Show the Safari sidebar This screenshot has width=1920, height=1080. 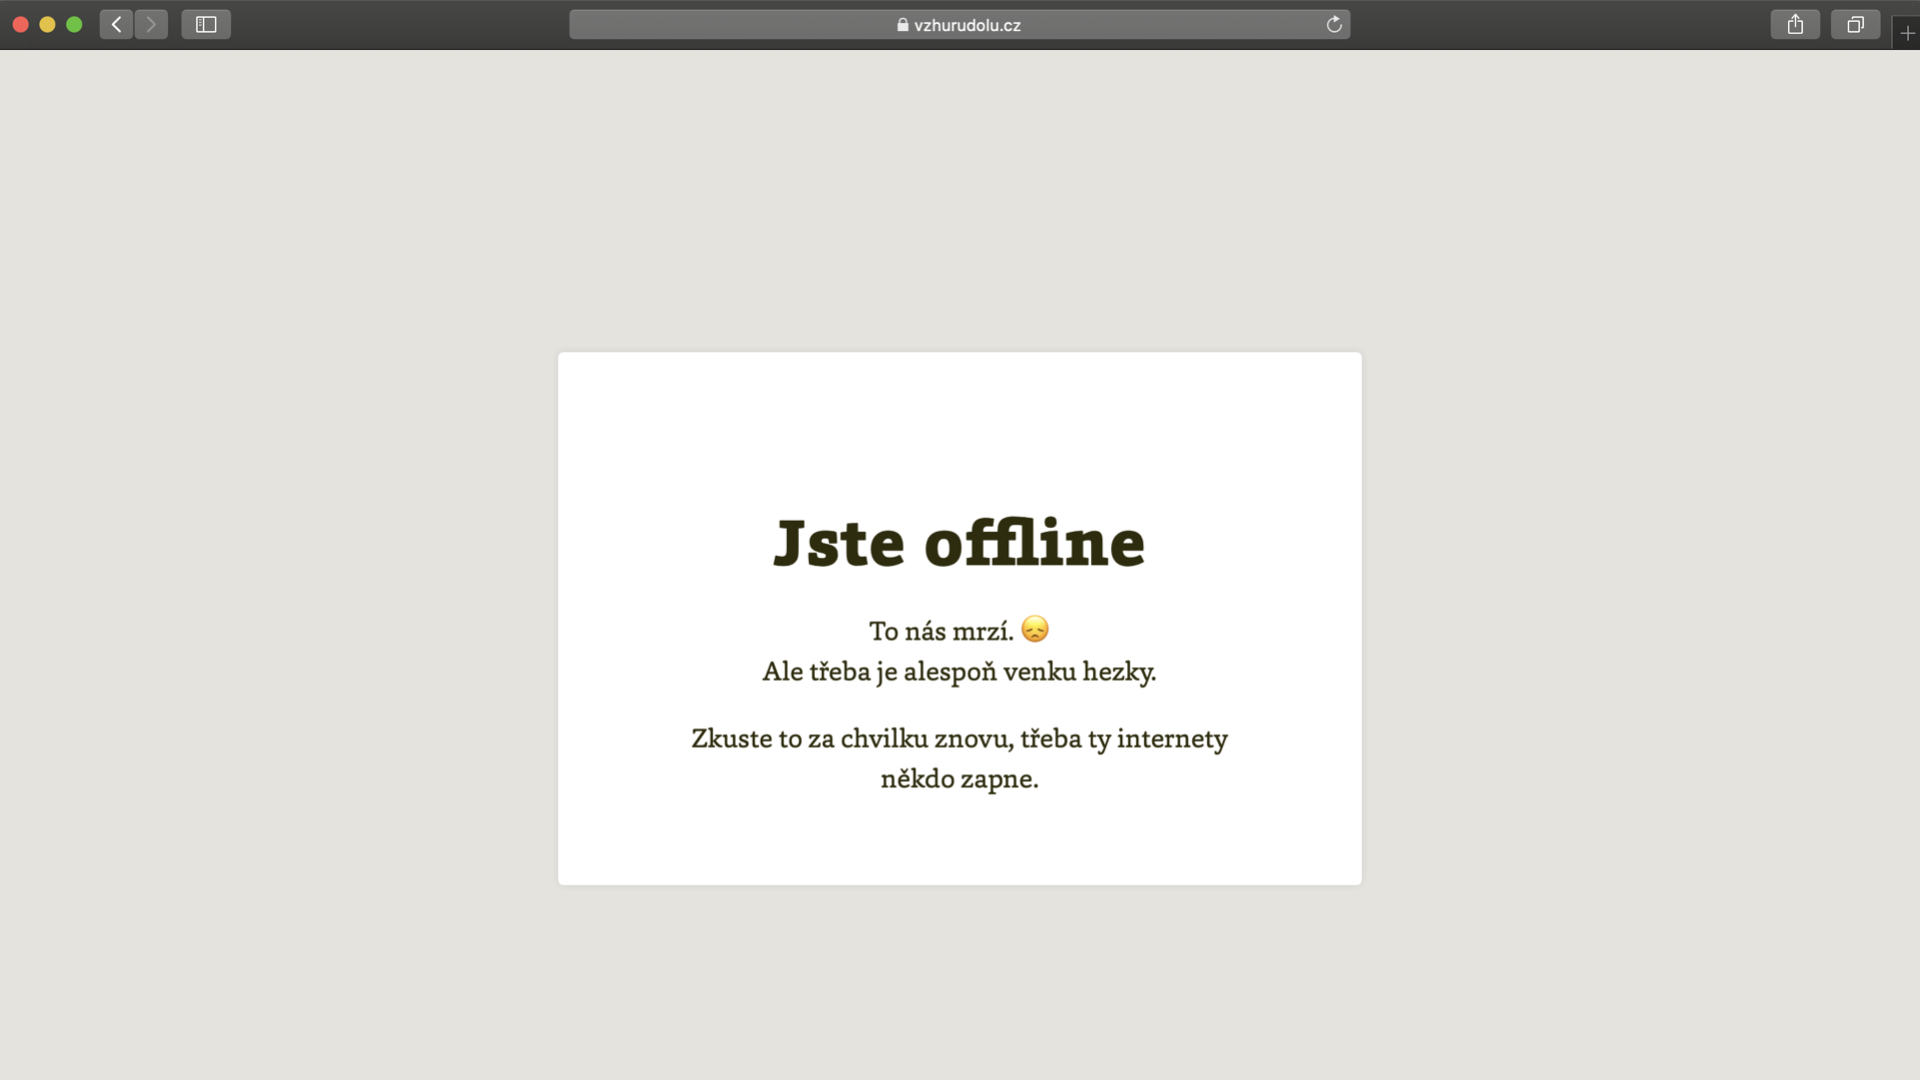pyautogui.click(x=206, y=25)
